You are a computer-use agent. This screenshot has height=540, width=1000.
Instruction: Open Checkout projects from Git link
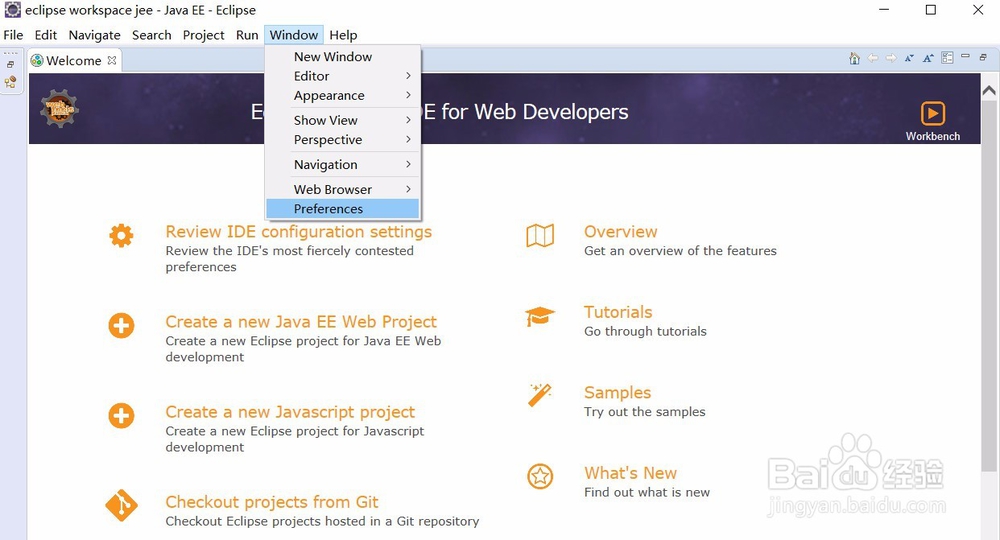click(x=272, y=502)
